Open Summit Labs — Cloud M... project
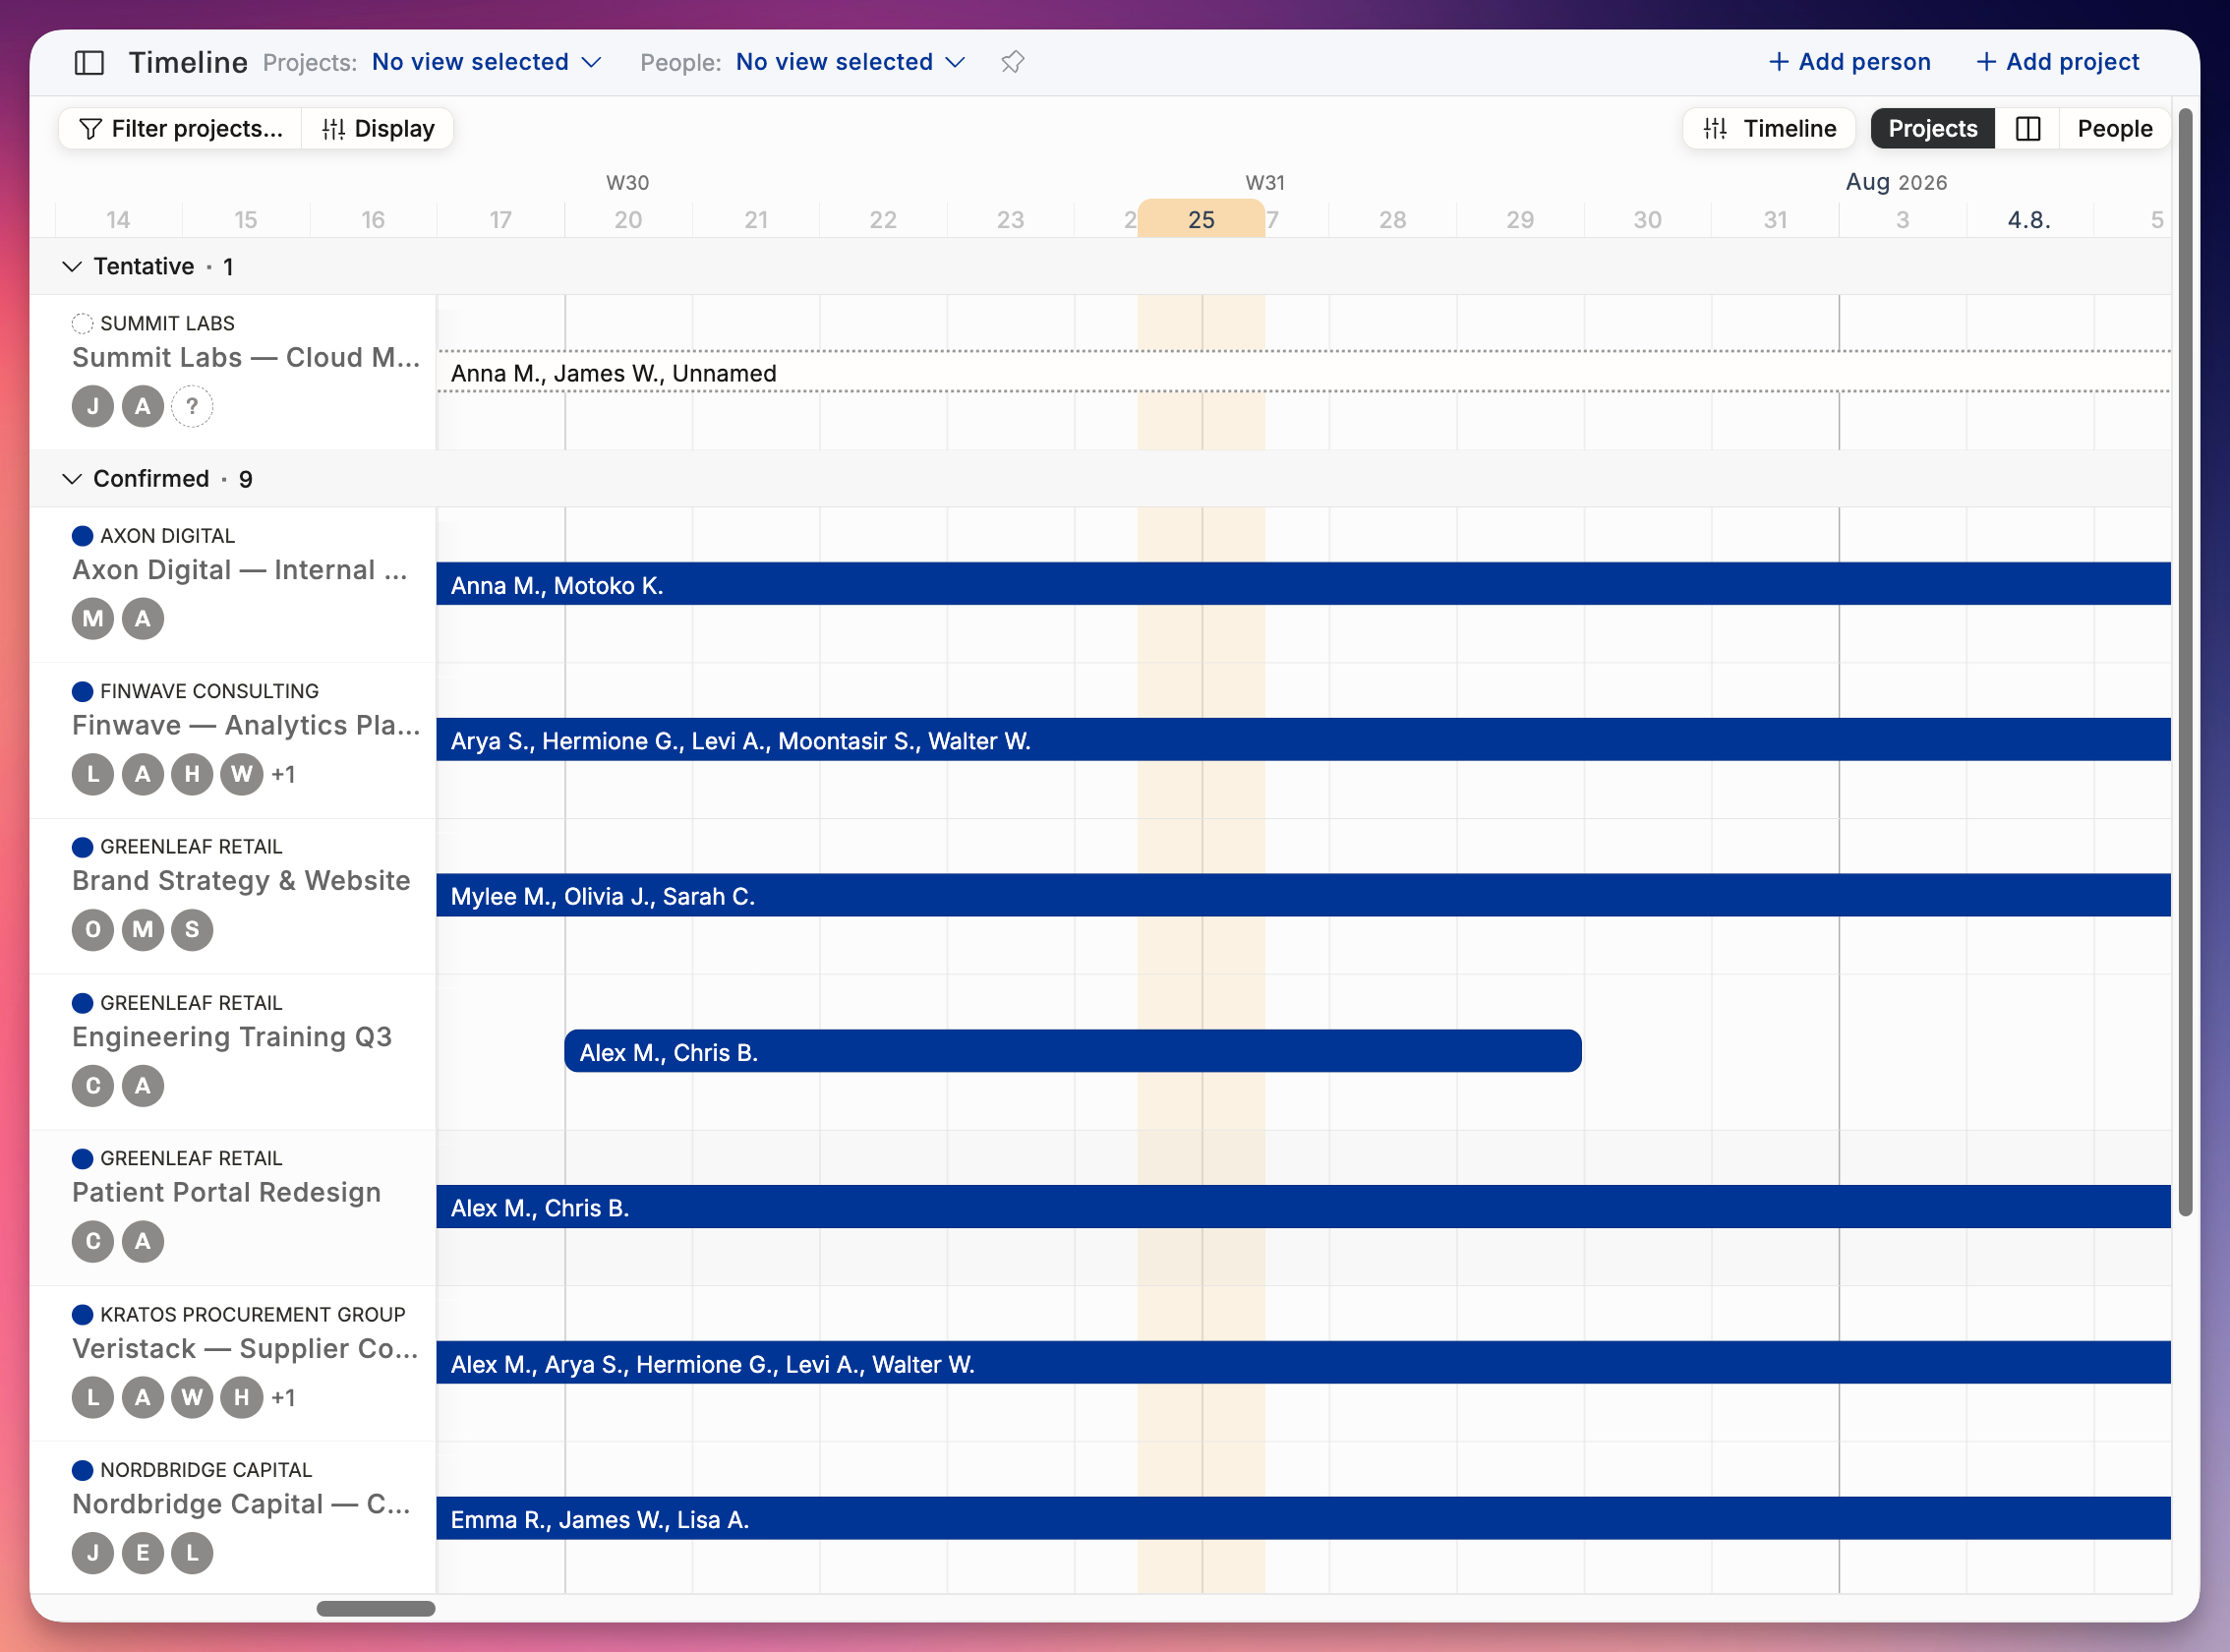 (246, 358)
